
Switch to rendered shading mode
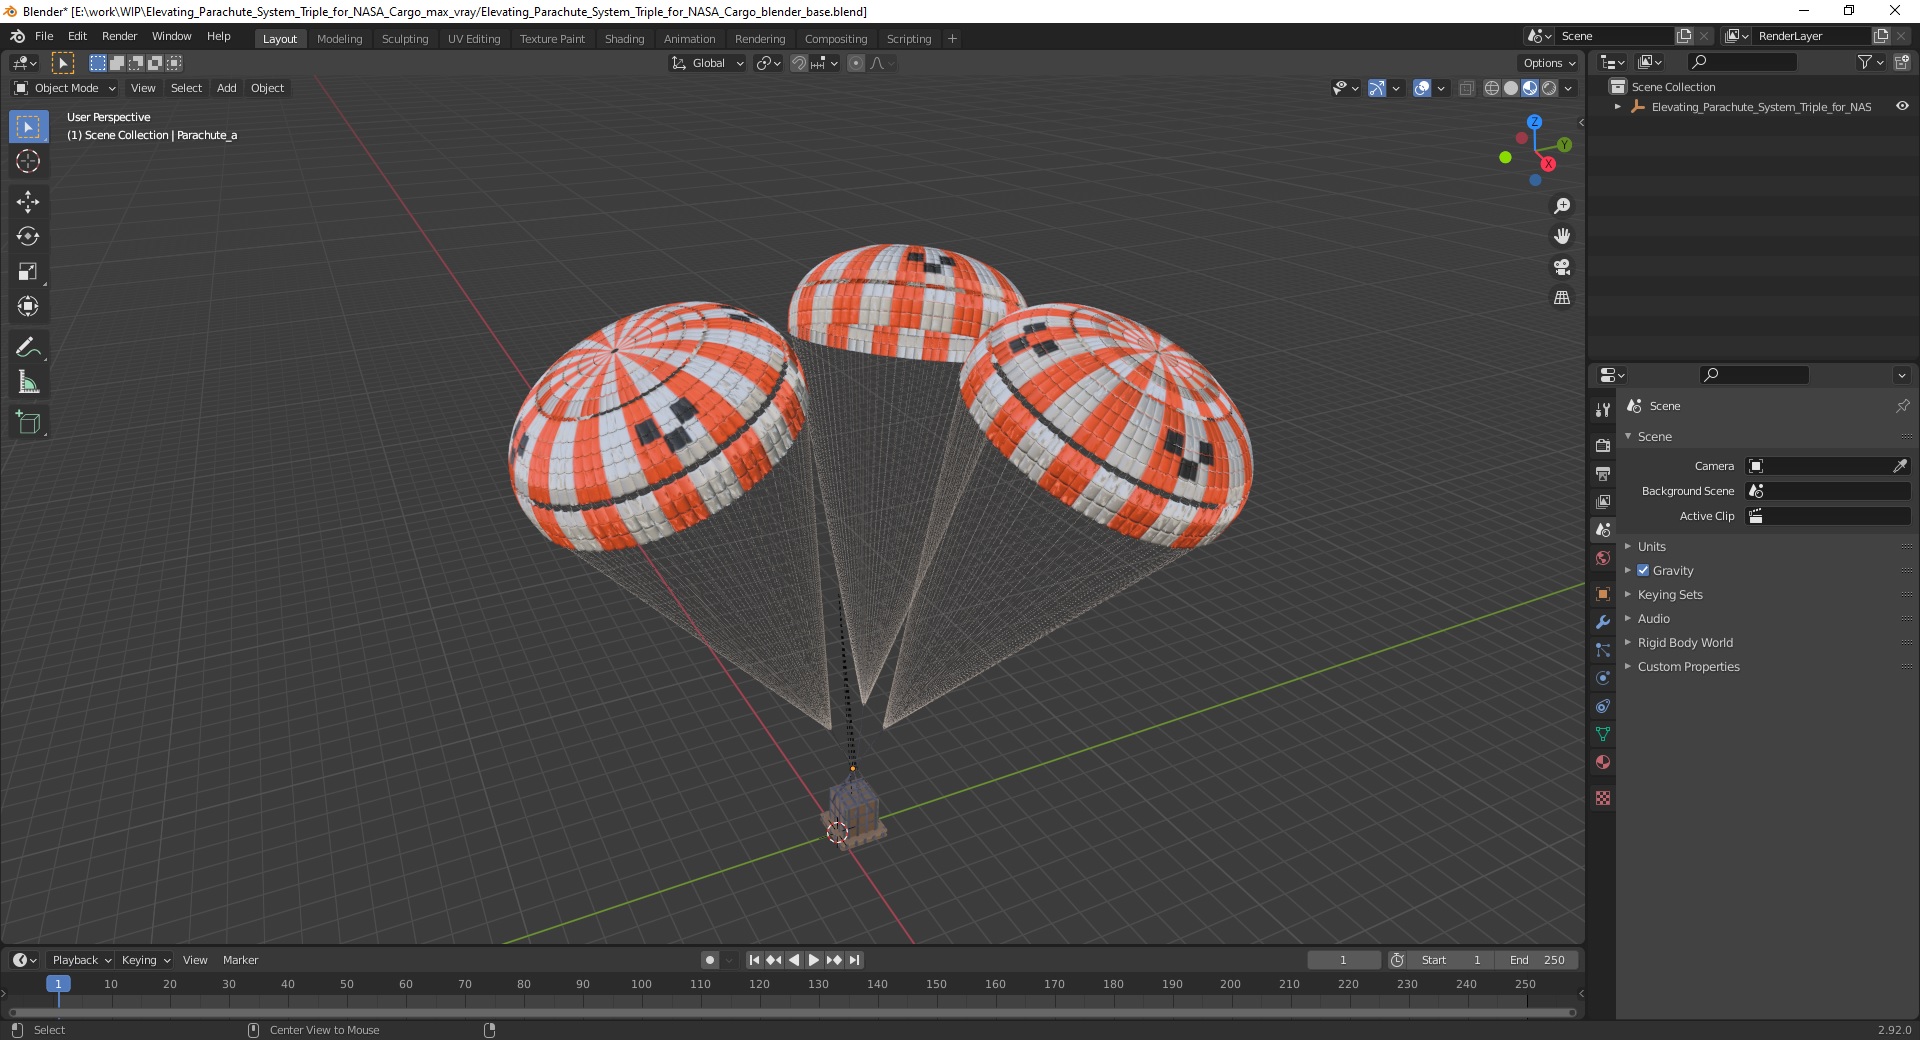click(x=1549, y=88)
